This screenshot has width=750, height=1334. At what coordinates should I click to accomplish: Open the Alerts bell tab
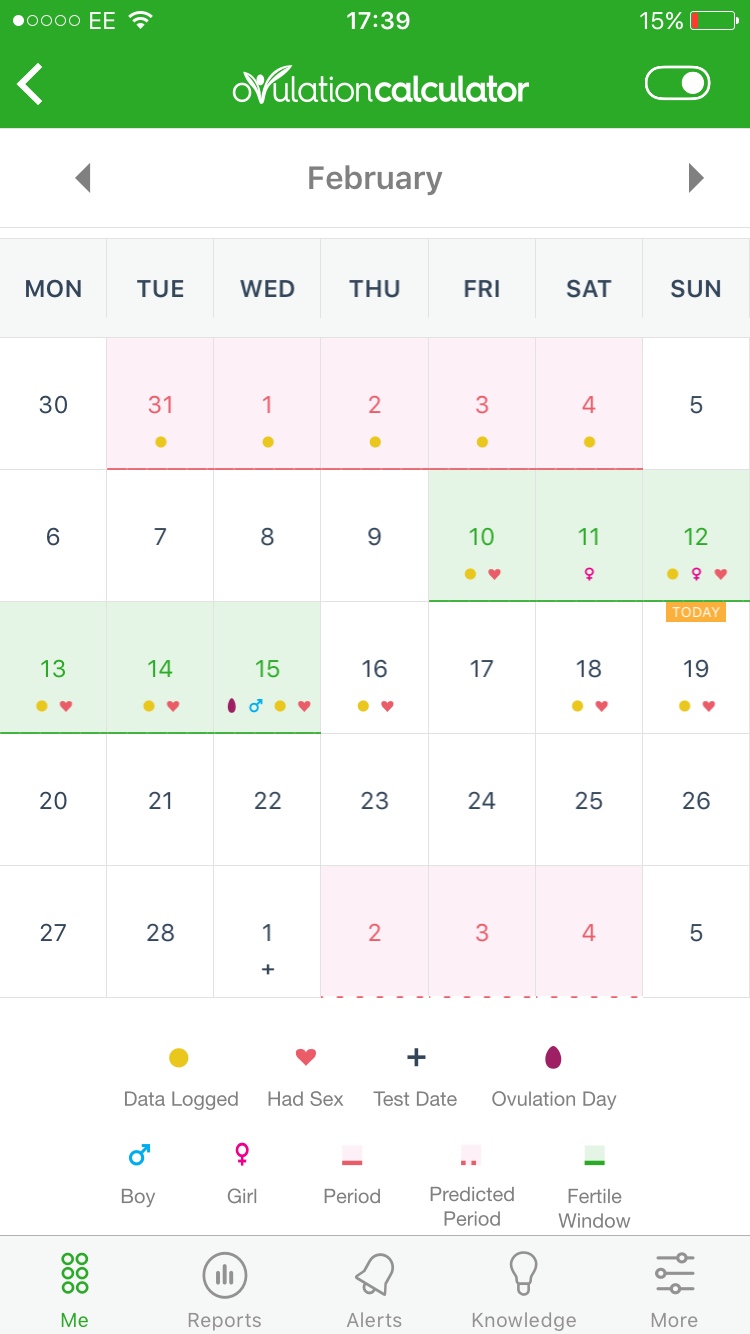(x=375, y=1290)
